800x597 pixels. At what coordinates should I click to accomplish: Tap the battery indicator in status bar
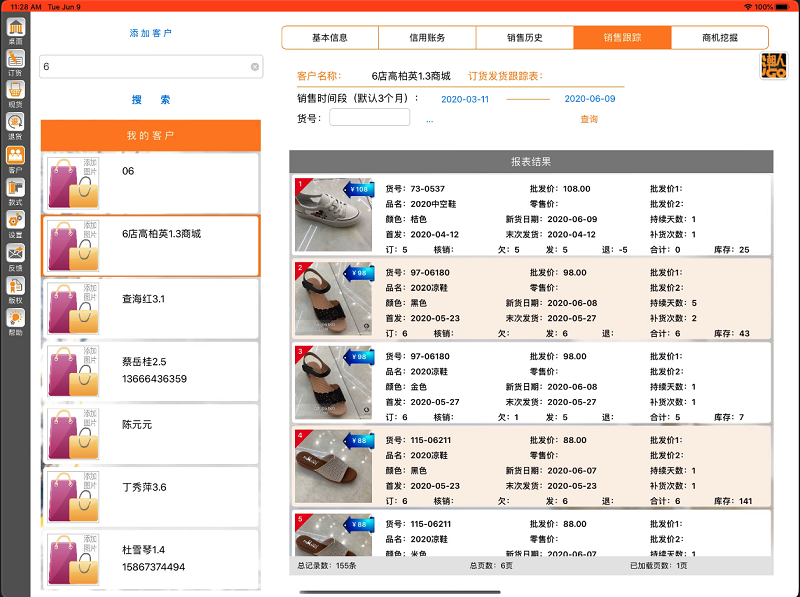point(782,7)
